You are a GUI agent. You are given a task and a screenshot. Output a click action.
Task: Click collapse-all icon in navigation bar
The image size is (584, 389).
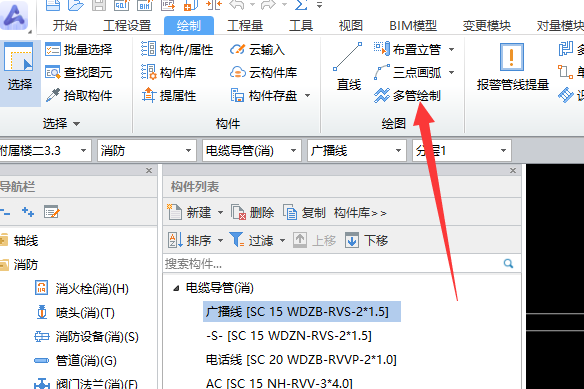pyautogui.click(x=5, y=212)
